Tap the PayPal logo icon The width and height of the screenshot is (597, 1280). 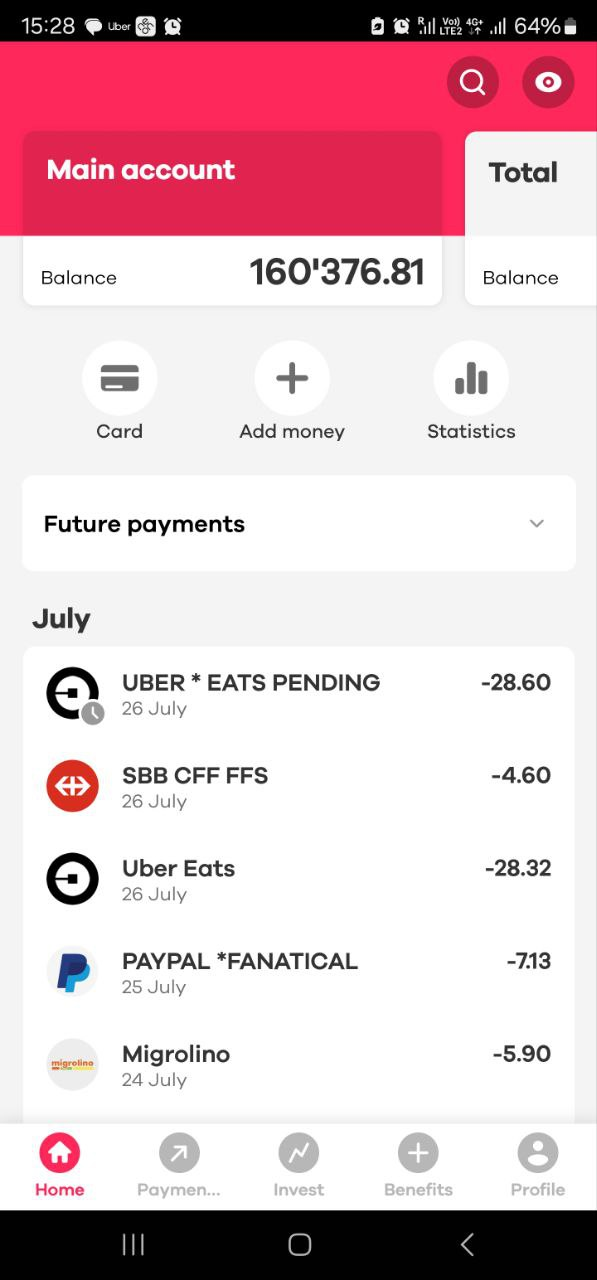click(73, 972)
